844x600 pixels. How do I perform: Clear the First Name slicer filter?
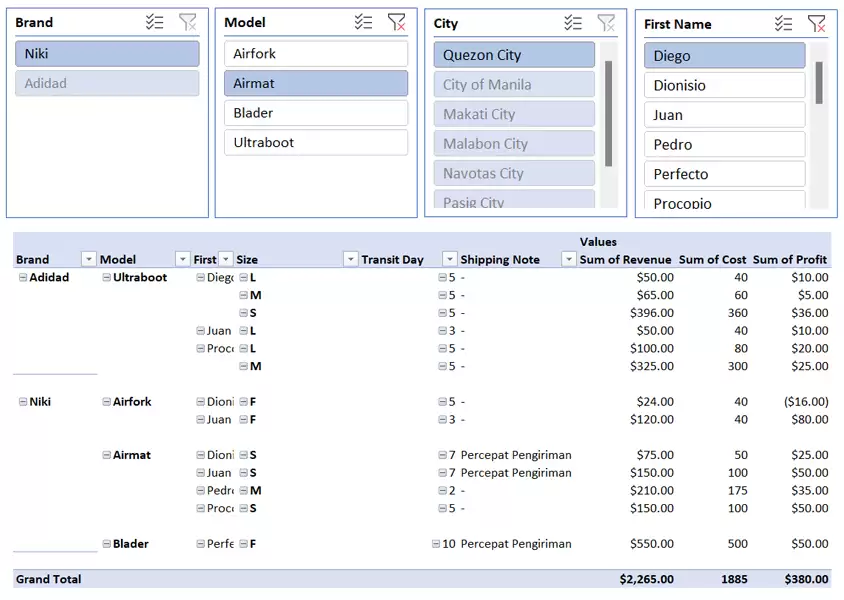(816, 23)
